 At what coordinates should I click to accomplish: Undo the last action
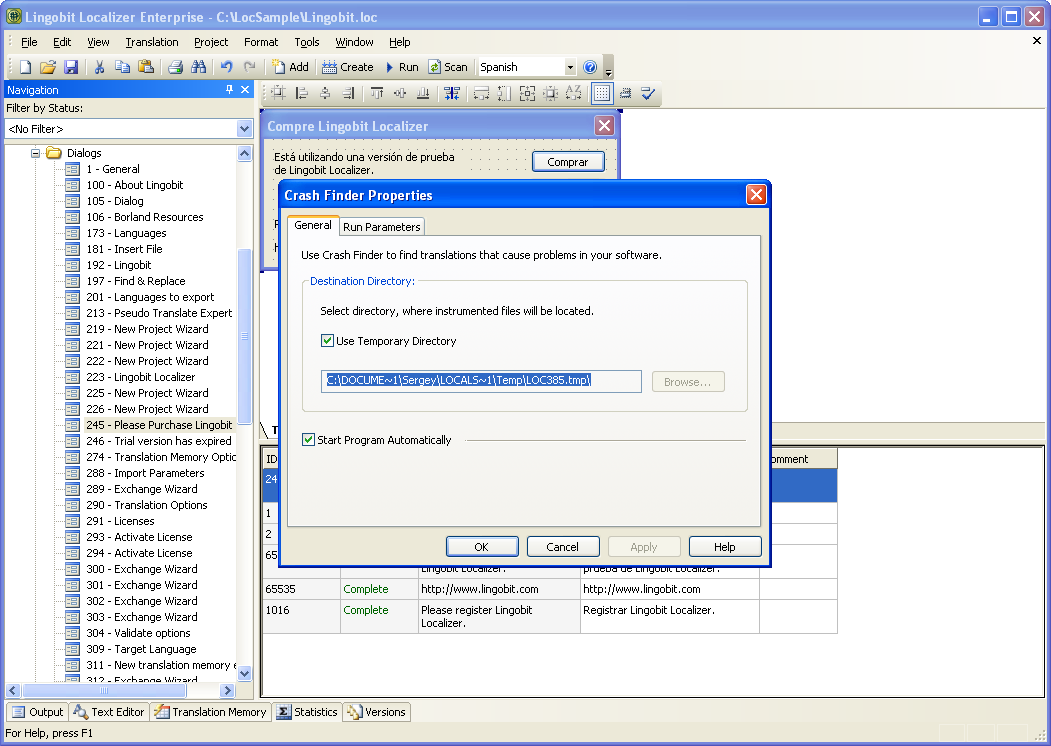coord(227,67)
